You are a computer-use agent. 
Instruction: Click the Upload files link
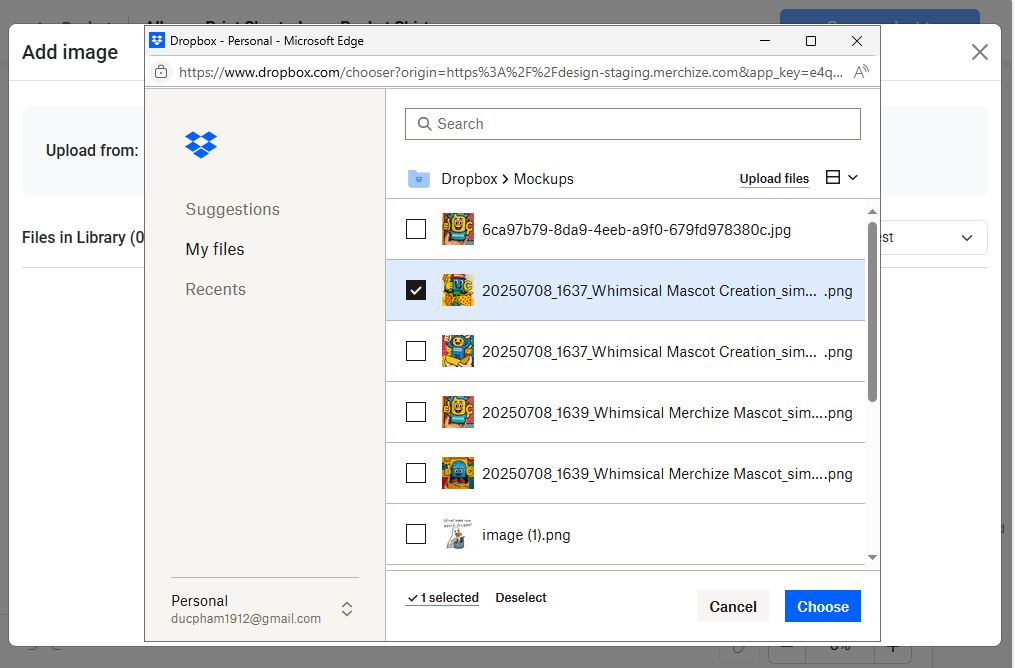point(774,179)
